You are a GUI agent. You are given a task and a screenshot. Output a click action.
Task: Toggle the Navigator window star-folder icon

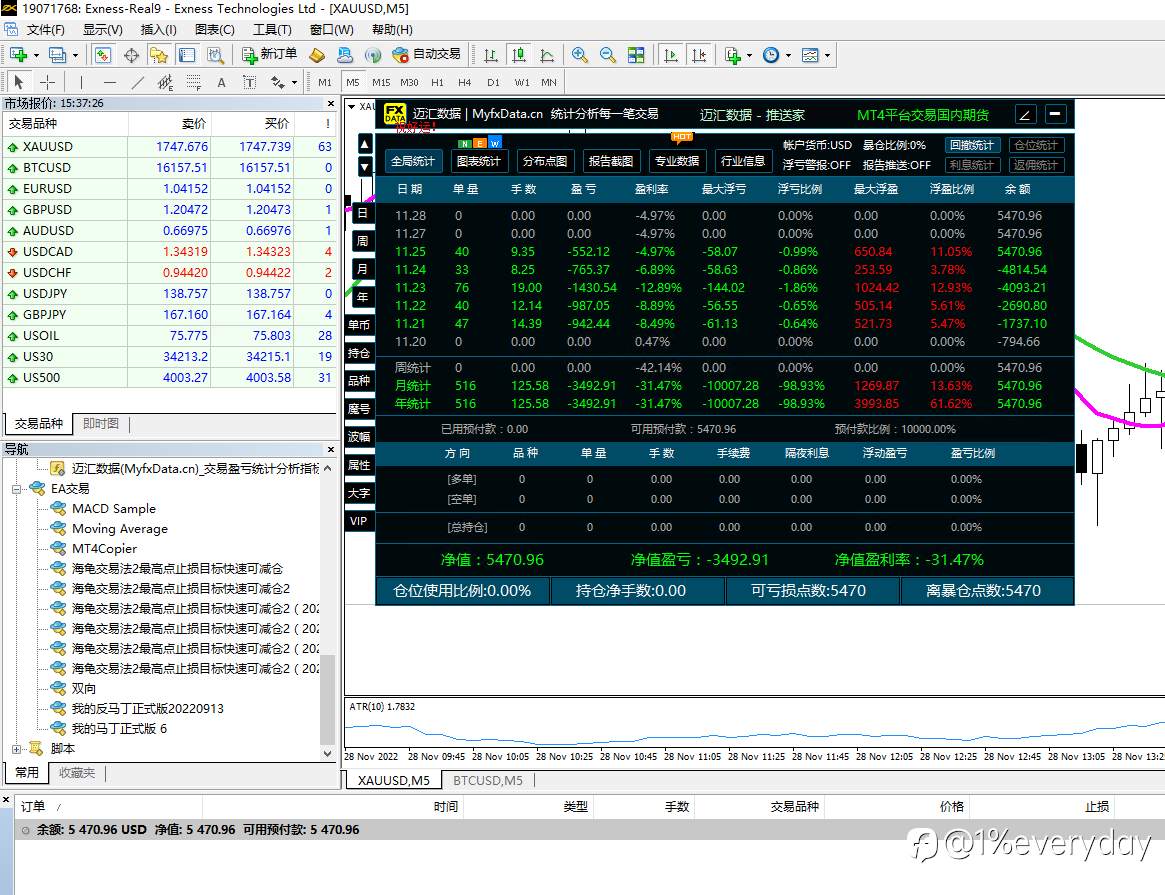159,55
